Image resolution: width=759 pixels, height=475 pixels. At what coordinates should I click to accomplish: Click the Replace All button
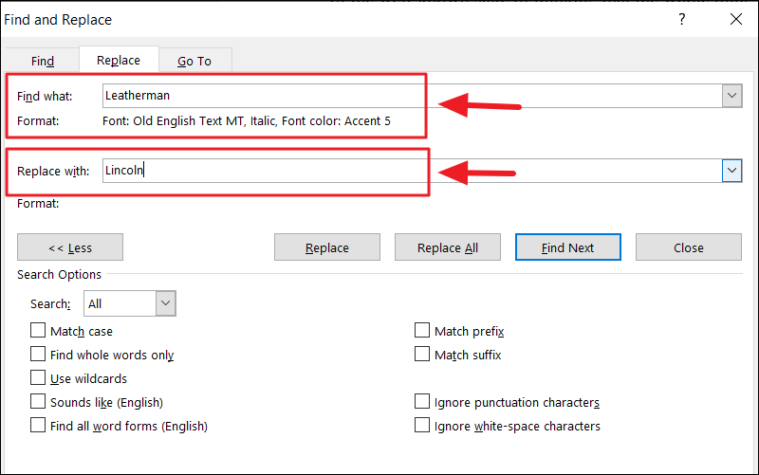448,247
